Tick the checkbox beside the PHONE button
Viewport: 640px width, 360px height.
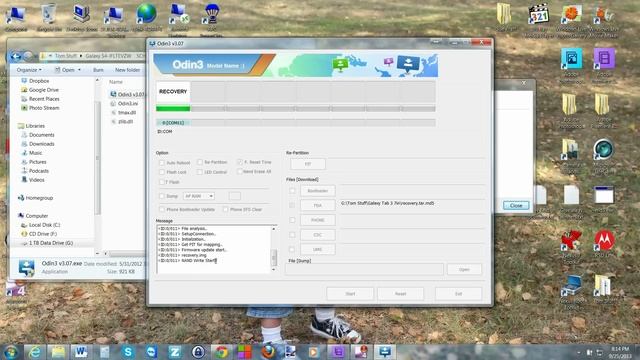coord(292,220)
